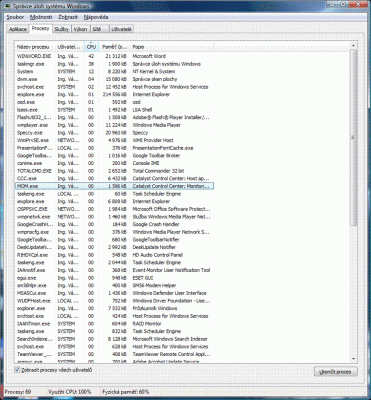Sort by the Paměť column header
371x400 pixels.
[114, 47]
